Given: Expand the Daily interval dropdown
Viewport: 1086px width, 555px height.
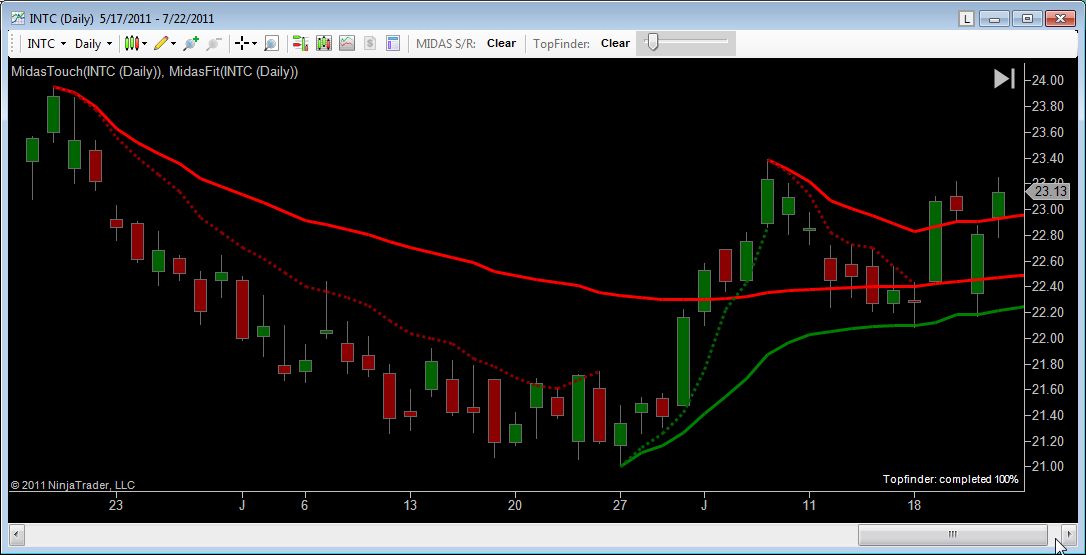Looking at the screenshot, I should pos(94,43).
